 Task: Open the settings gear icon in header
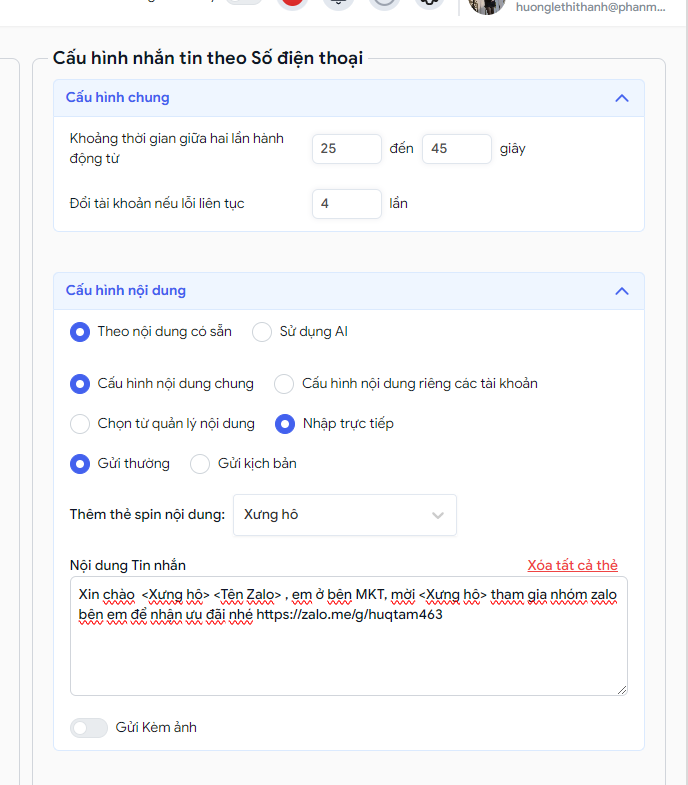point(430,3)
